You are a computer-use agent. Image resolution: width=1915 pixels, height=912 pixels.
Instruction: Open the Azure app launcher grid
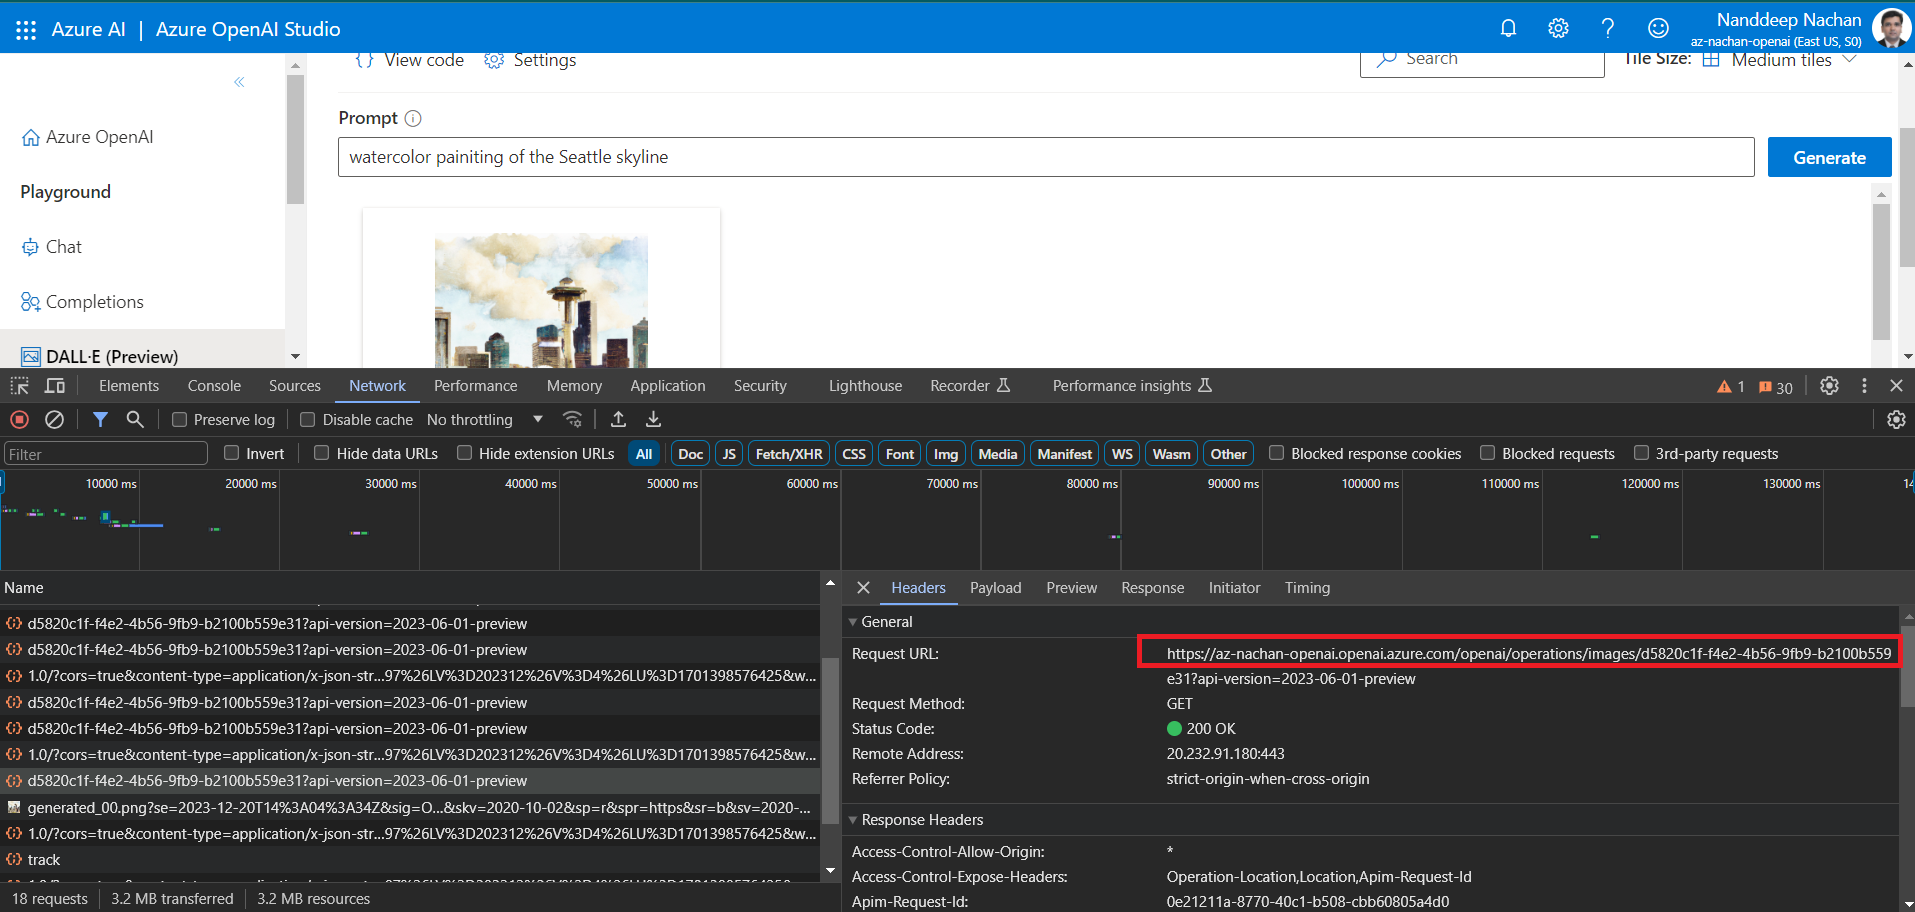(x=26, y=30)
